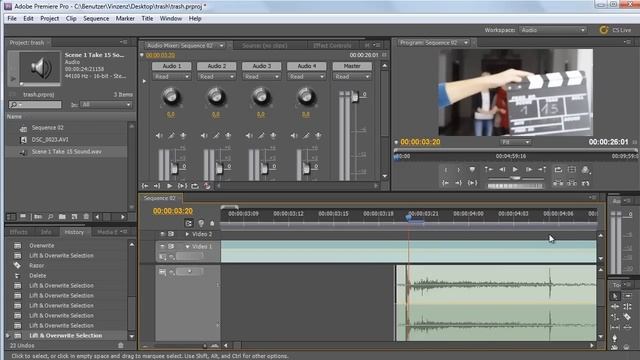
Task: Switch to the Info tab
Action: coord(46,232)
